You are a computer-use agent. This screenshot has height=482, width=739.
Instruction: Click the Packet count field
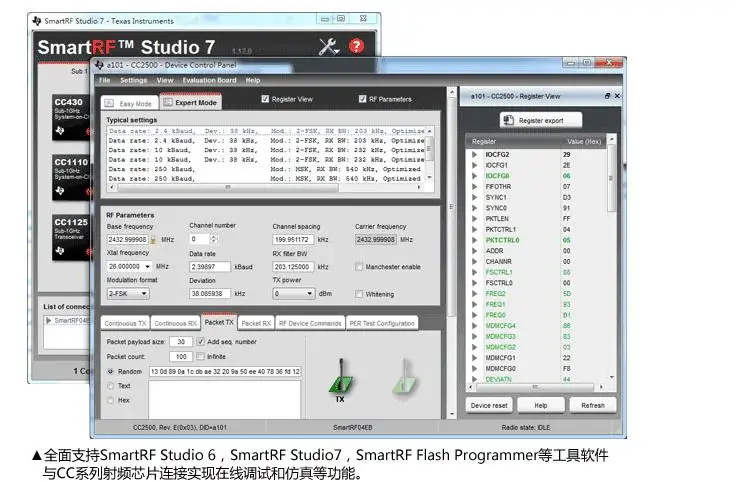pos(181,356)
